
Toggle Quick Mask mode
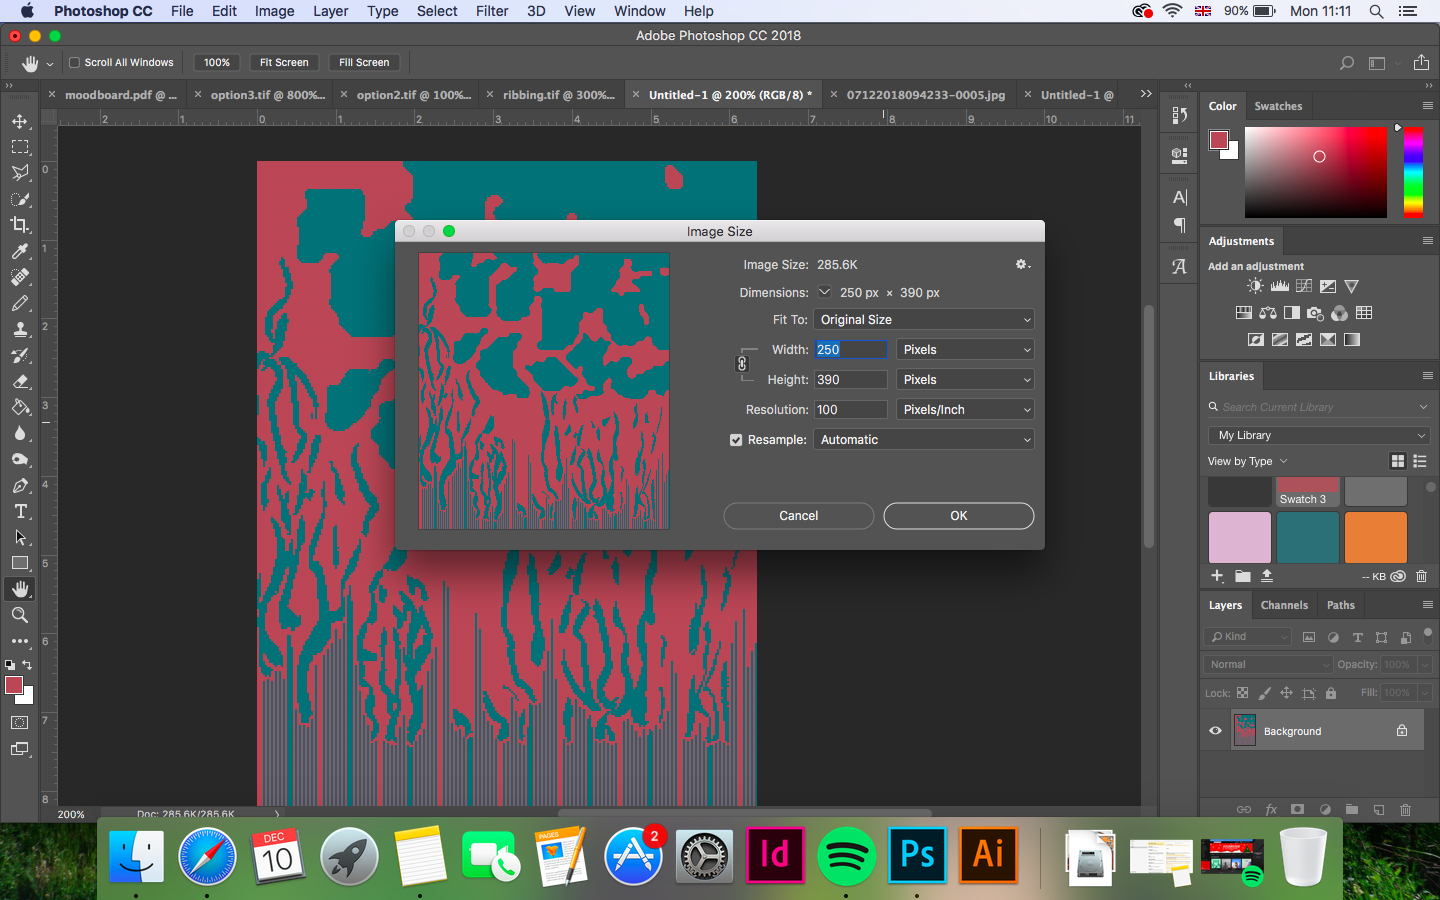[20, 723]
